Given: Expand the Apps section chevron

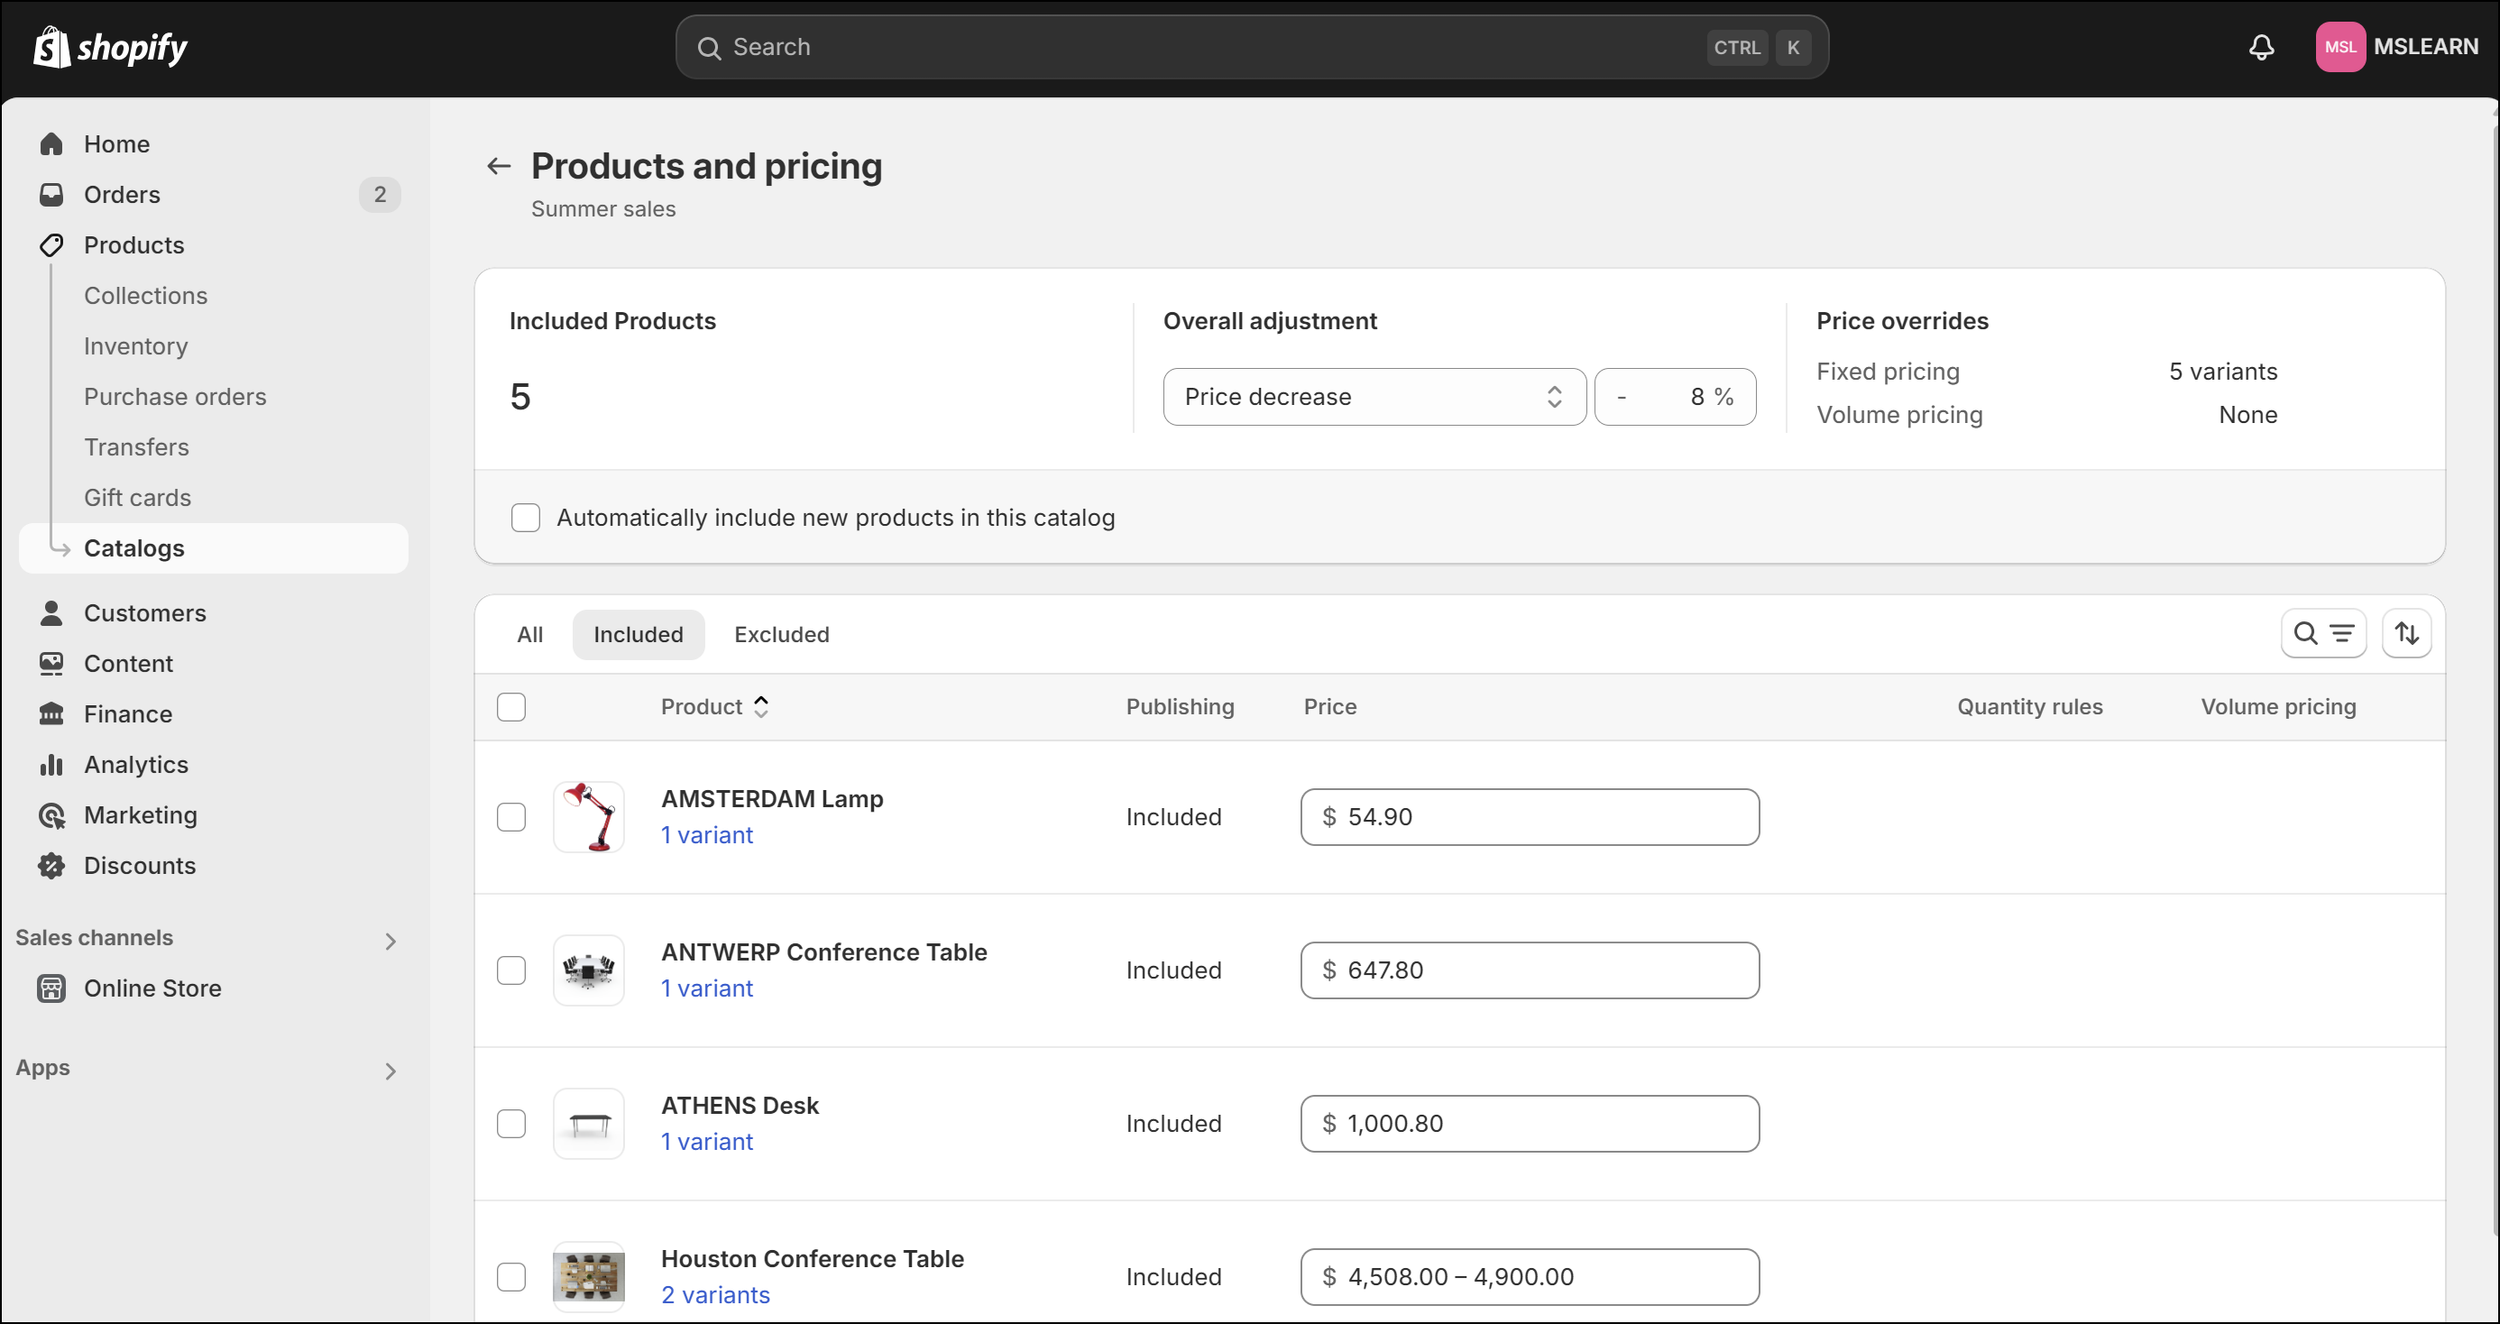Looking at the screenshot, I should [390, 1071].
